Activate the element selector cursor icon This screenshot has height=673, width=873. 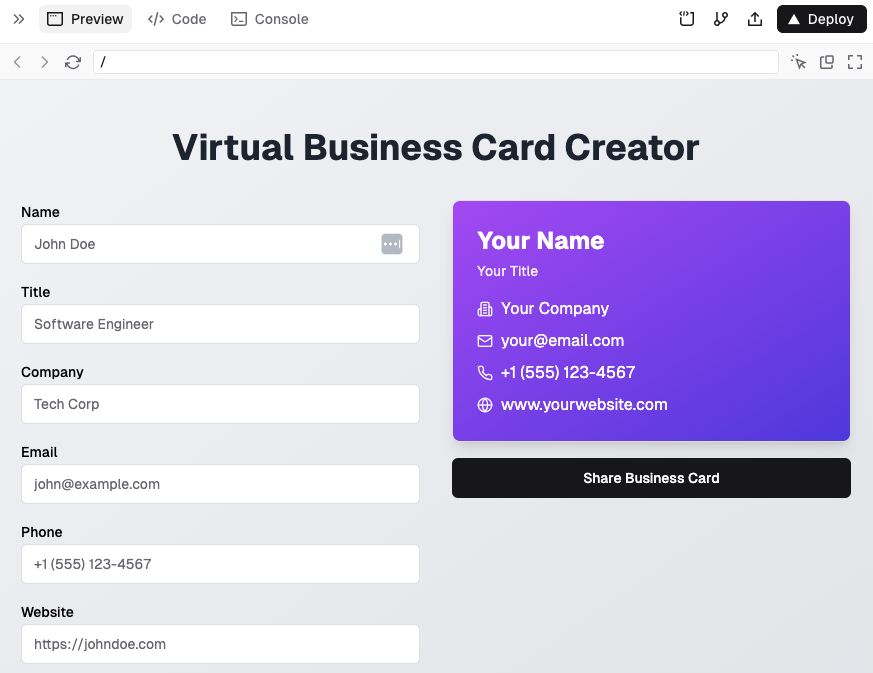pyautogui.click(x=798, y=62)
